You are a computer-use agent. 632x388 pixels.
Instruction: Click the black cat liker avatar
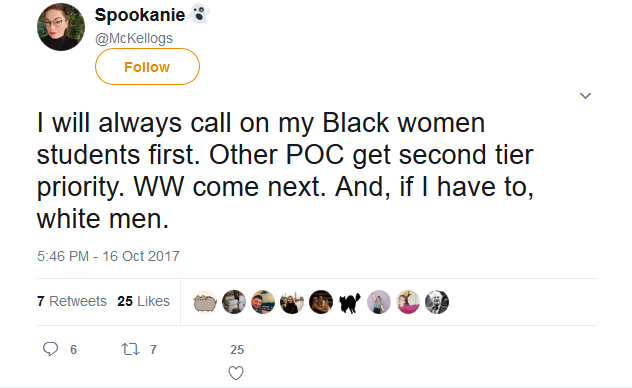click(x=350, y=302)
